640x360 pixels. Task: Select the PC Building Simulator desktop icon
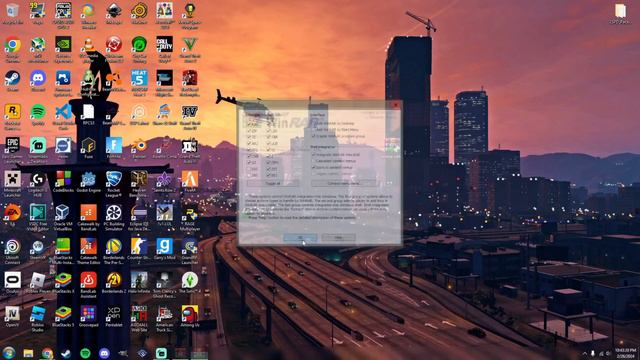113,217
